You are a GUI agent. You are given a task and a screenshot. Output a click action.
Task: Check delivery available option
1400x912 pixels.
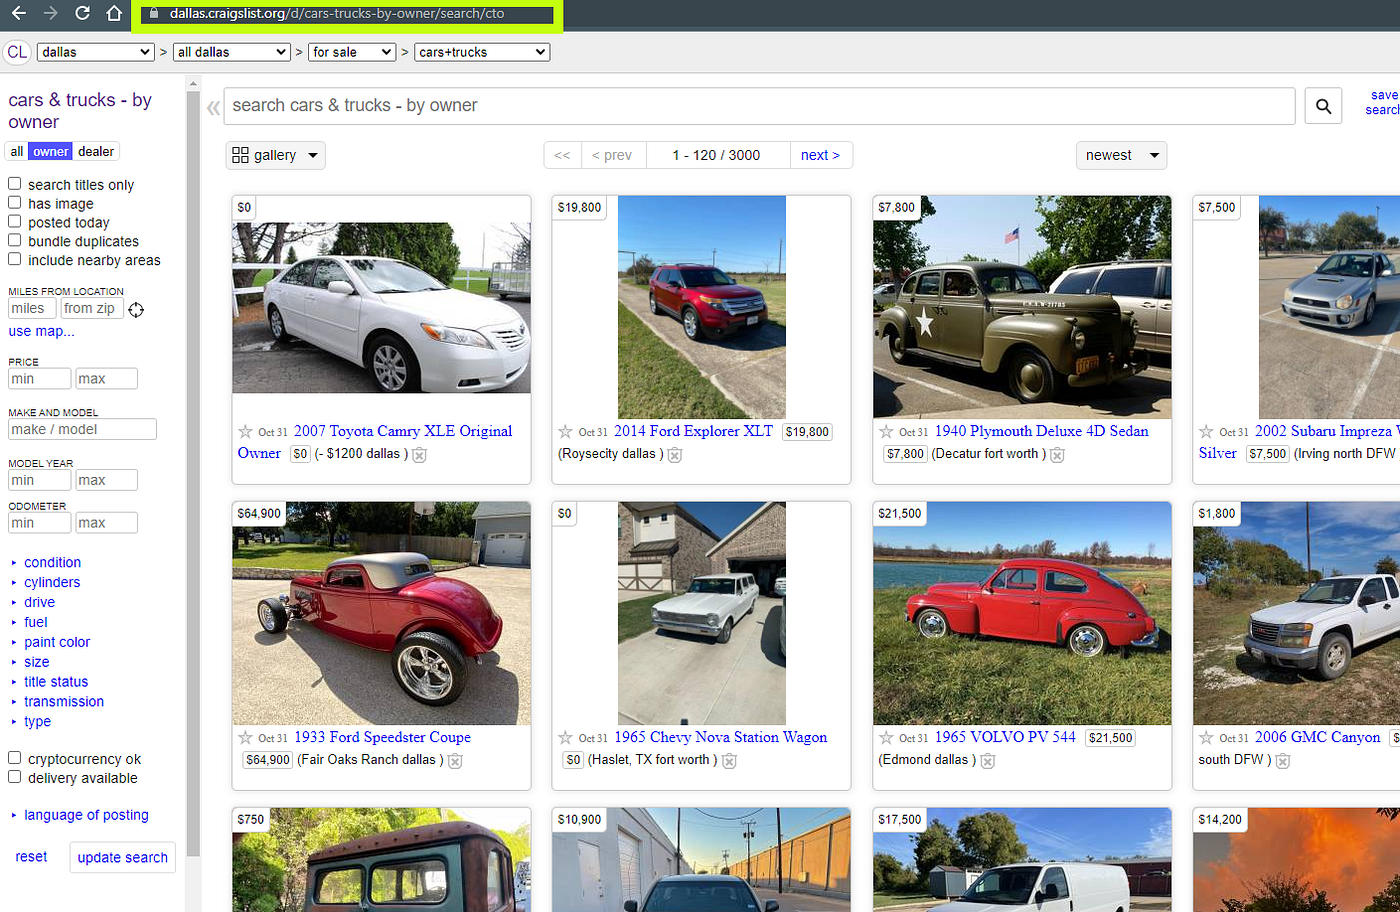(15, 777)
